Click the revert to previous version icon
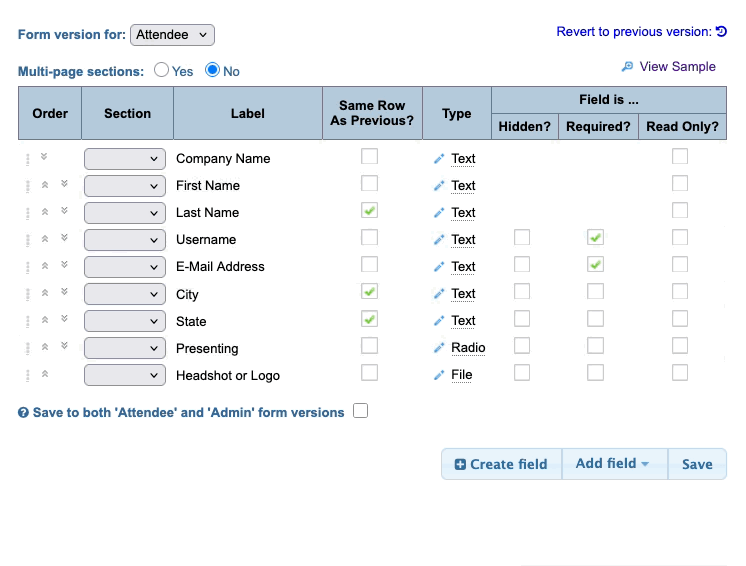Screen dimensions: 746x566 721,32
